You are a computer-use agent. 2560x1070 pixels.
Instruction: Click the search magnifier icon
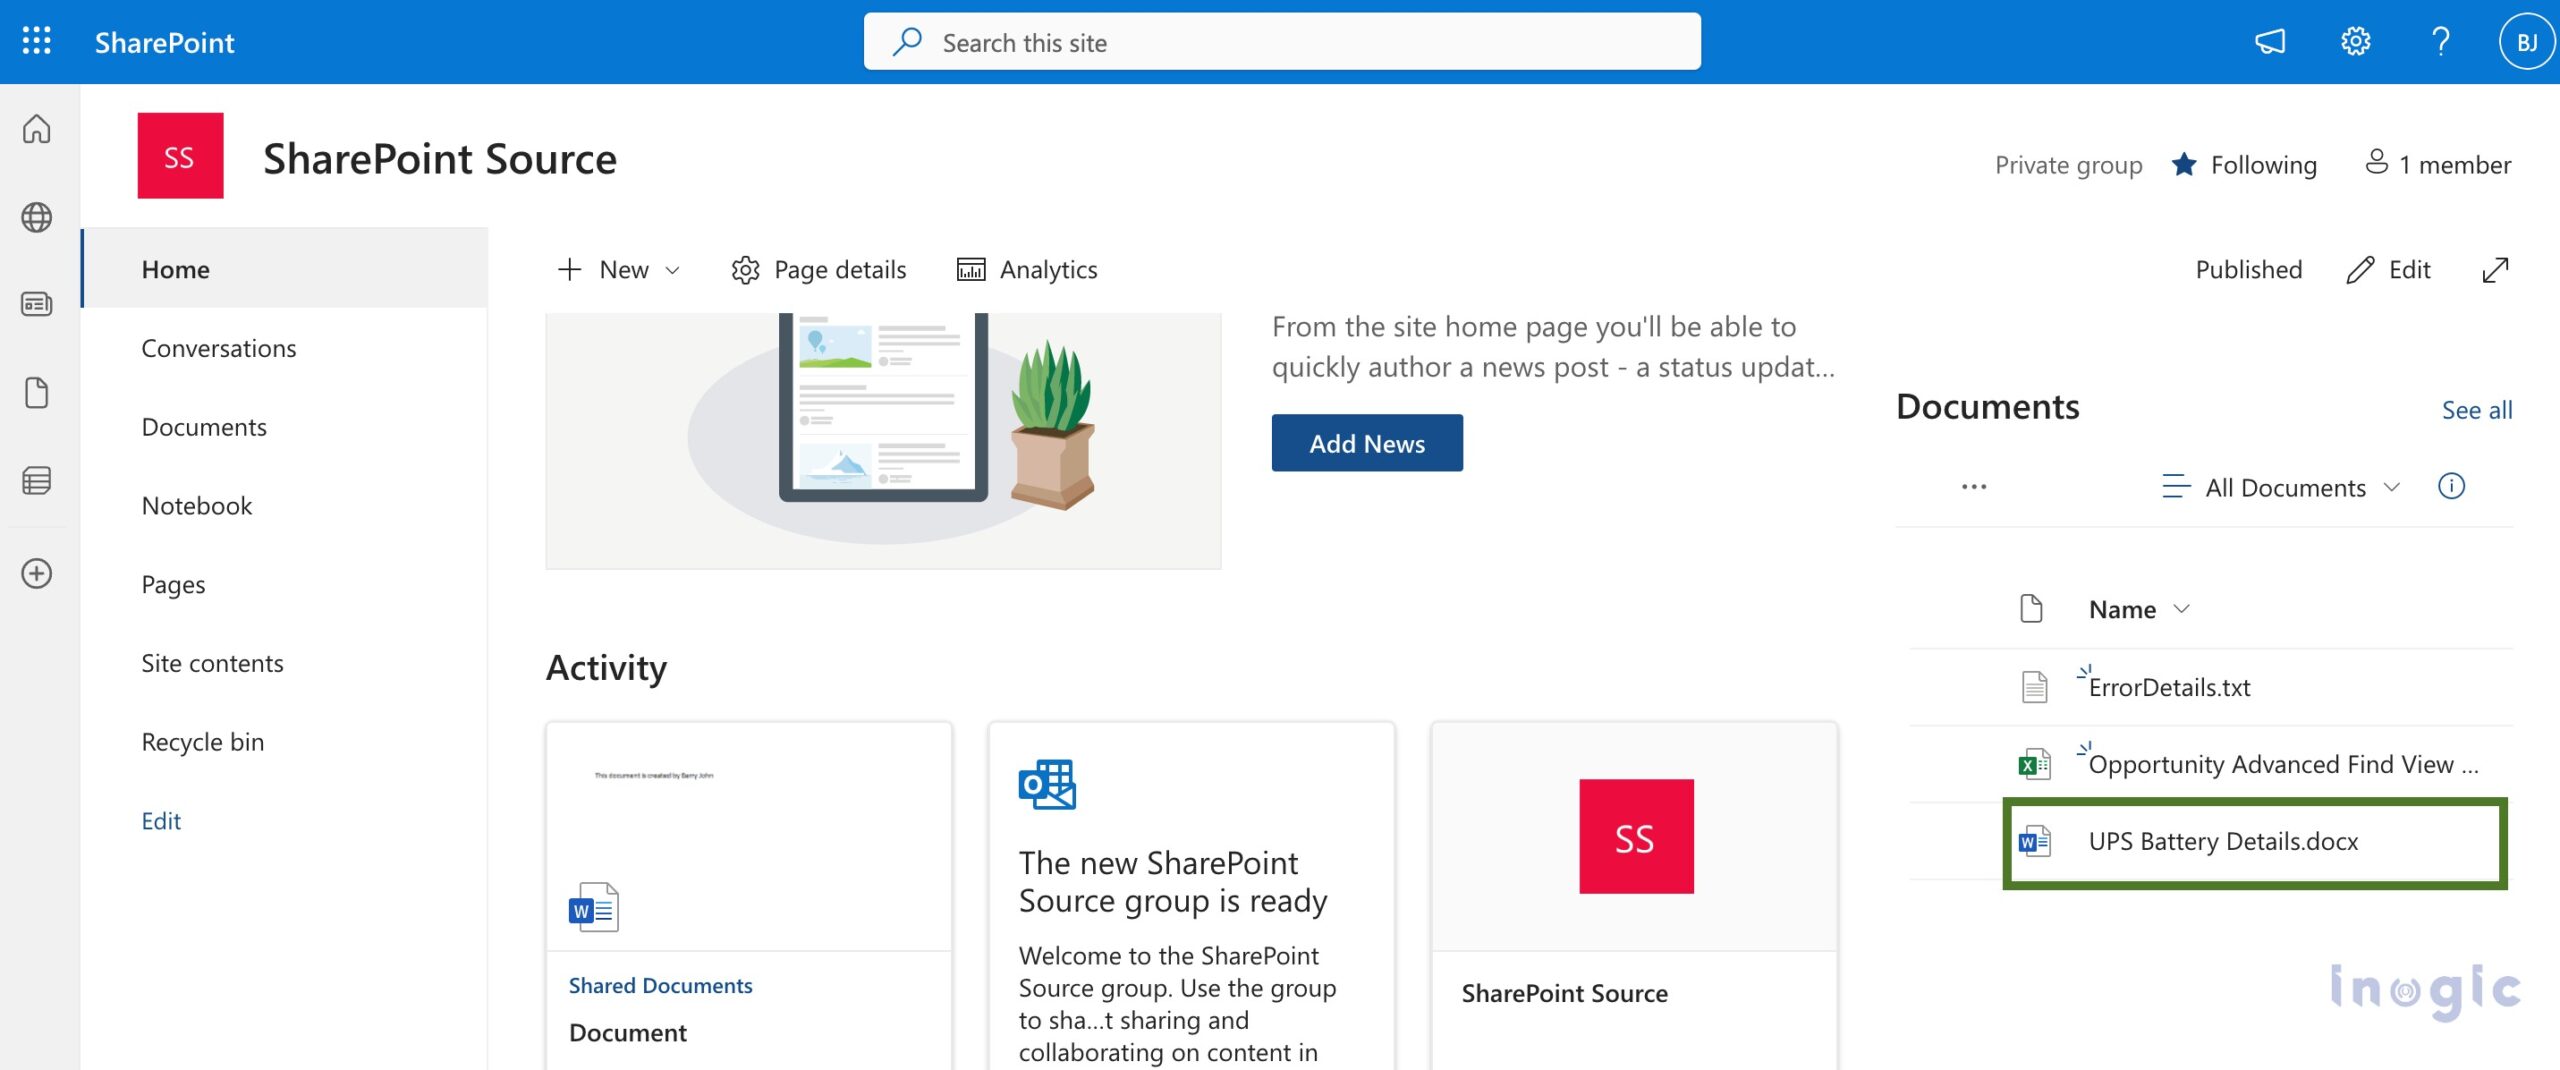pyautogui.click(x=907, y=42)
